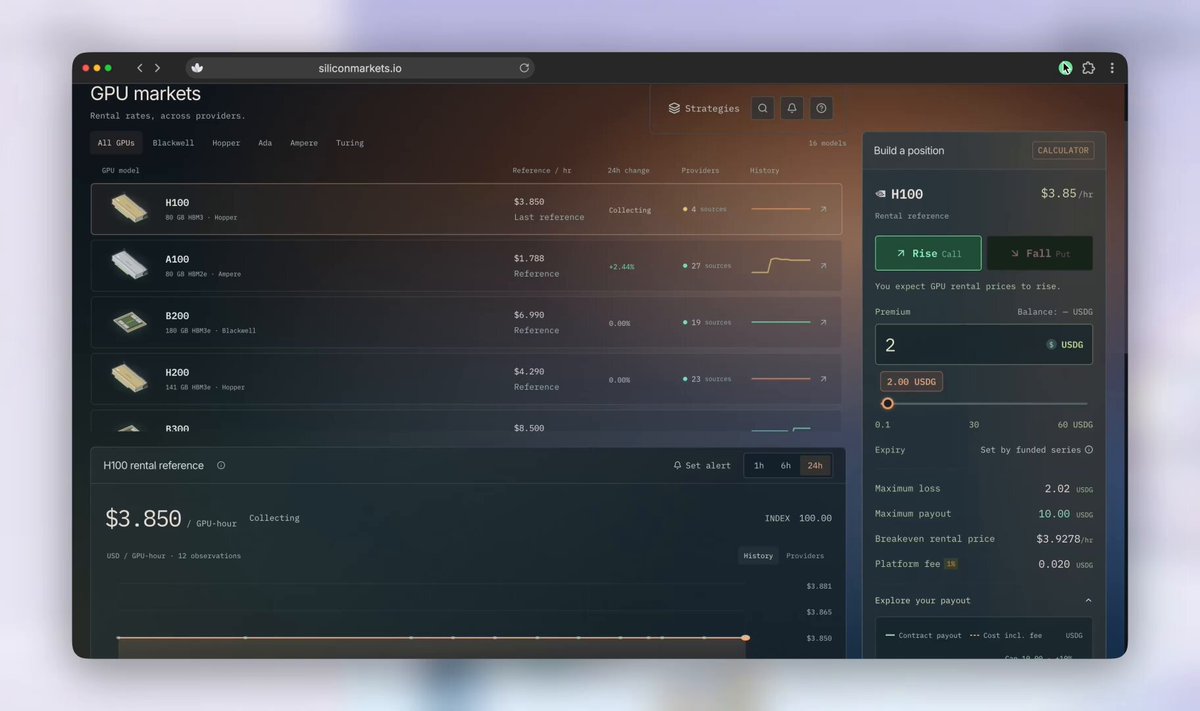Filter GPUs by the Turing tab
The image size is (1200, 711).
click(350, 143)
